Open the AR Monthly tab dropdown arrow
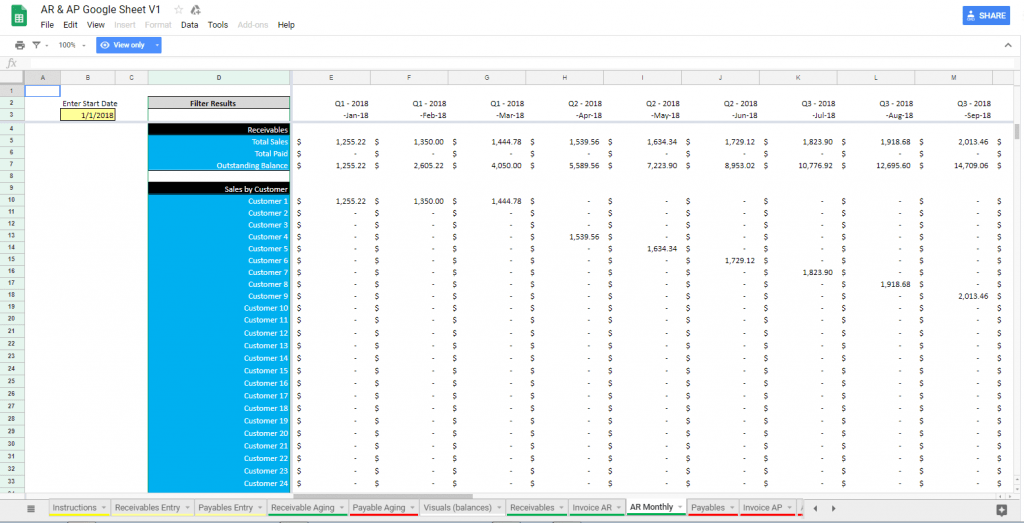The width and height of the screenshot is (1024, 523). (x=680, y=507)
